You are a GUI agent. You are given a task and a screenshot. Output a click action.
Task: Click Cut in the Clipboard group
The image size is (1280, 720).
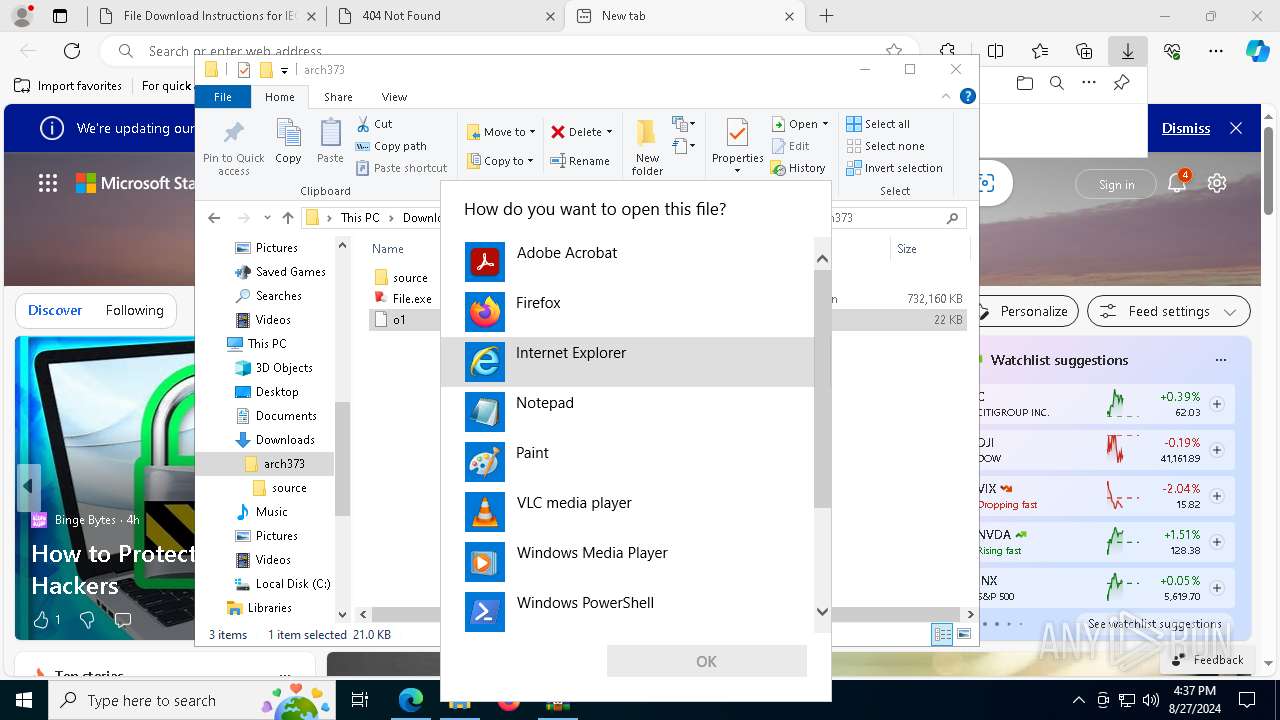(x=375, y=124)
